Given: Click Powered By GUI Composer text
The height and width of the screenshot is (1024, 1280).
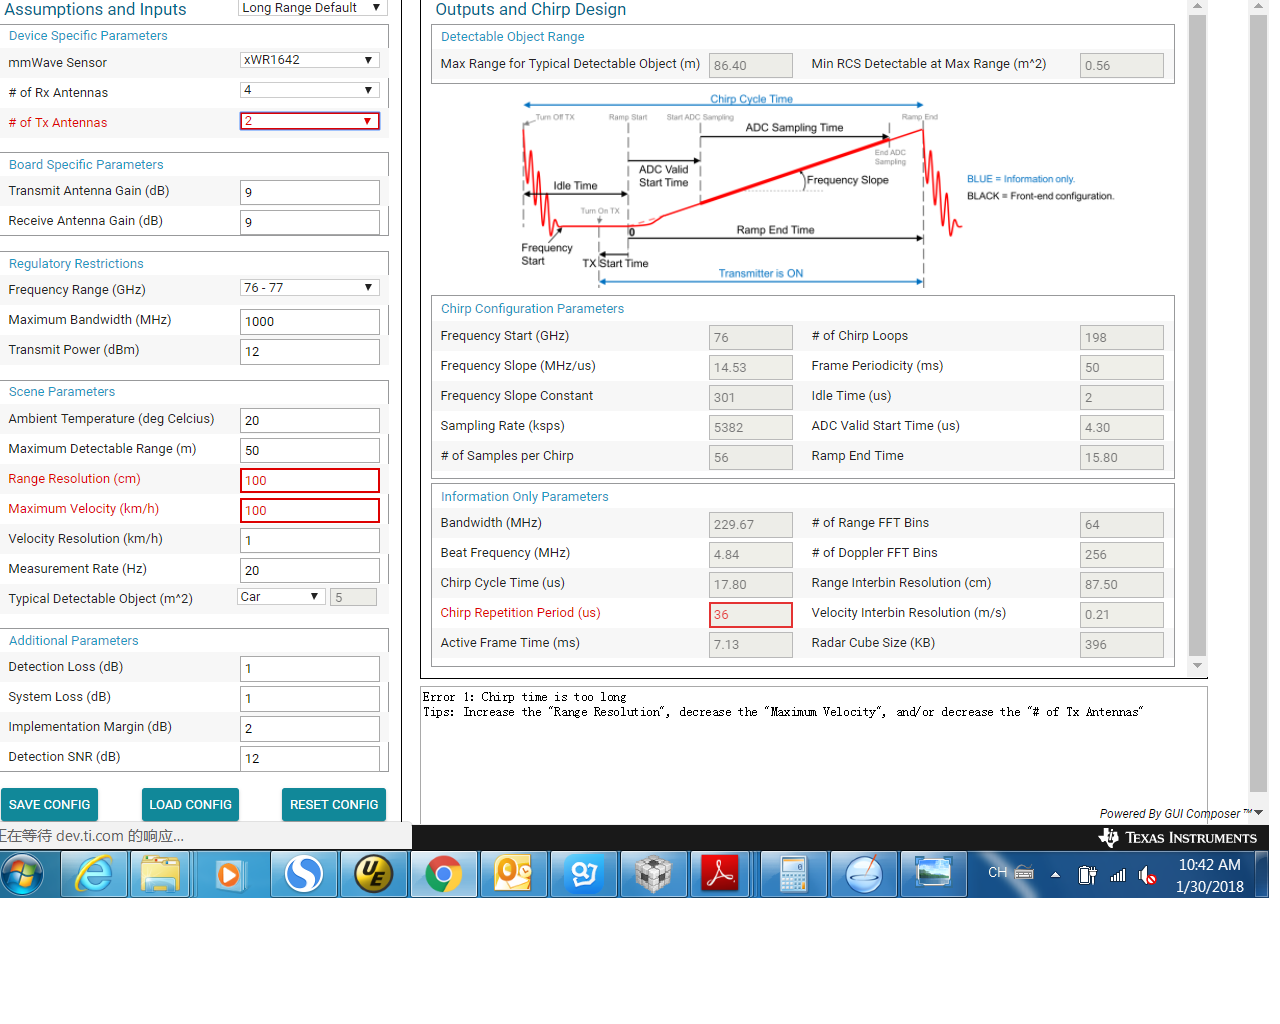Looking at the screenshot, I should coord(1175,814).
